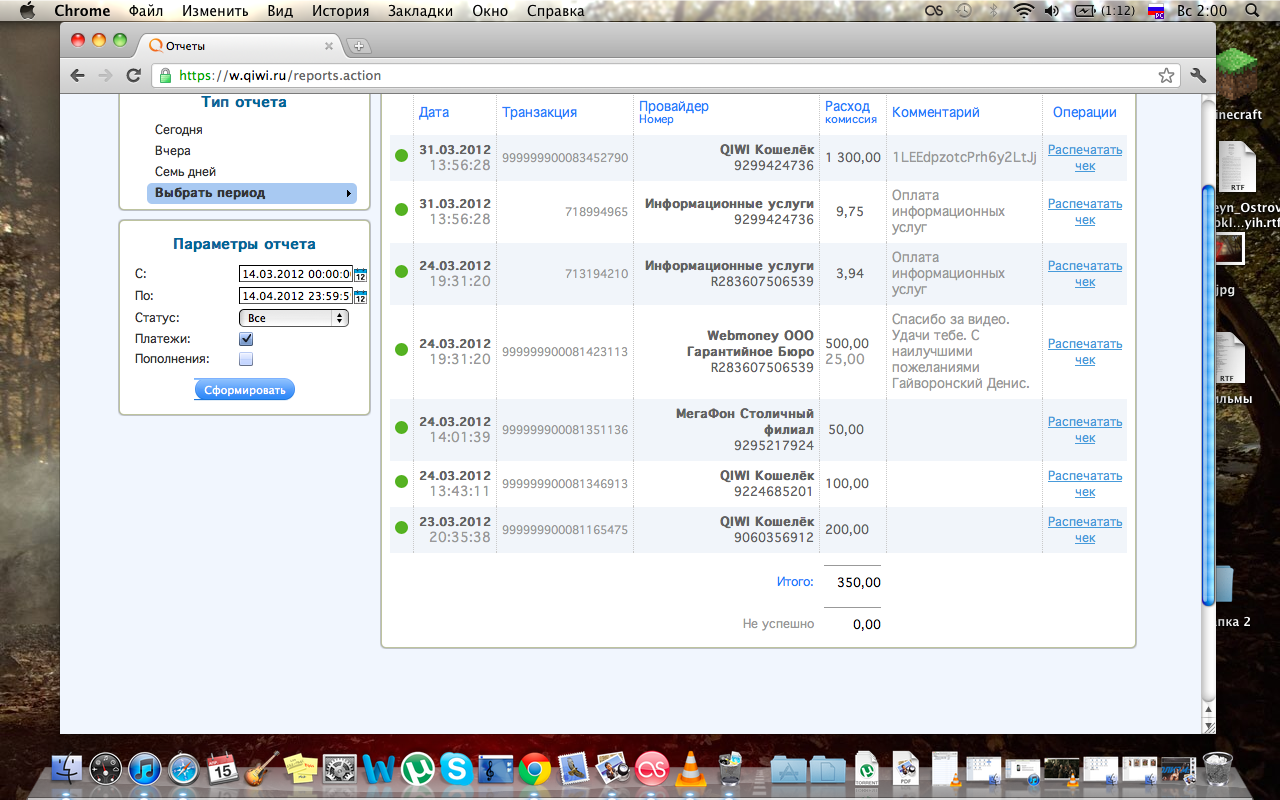Open the Last.fm scrobbler dock icon
This screenshot has width=1280, height=800.
click(652, 768)
